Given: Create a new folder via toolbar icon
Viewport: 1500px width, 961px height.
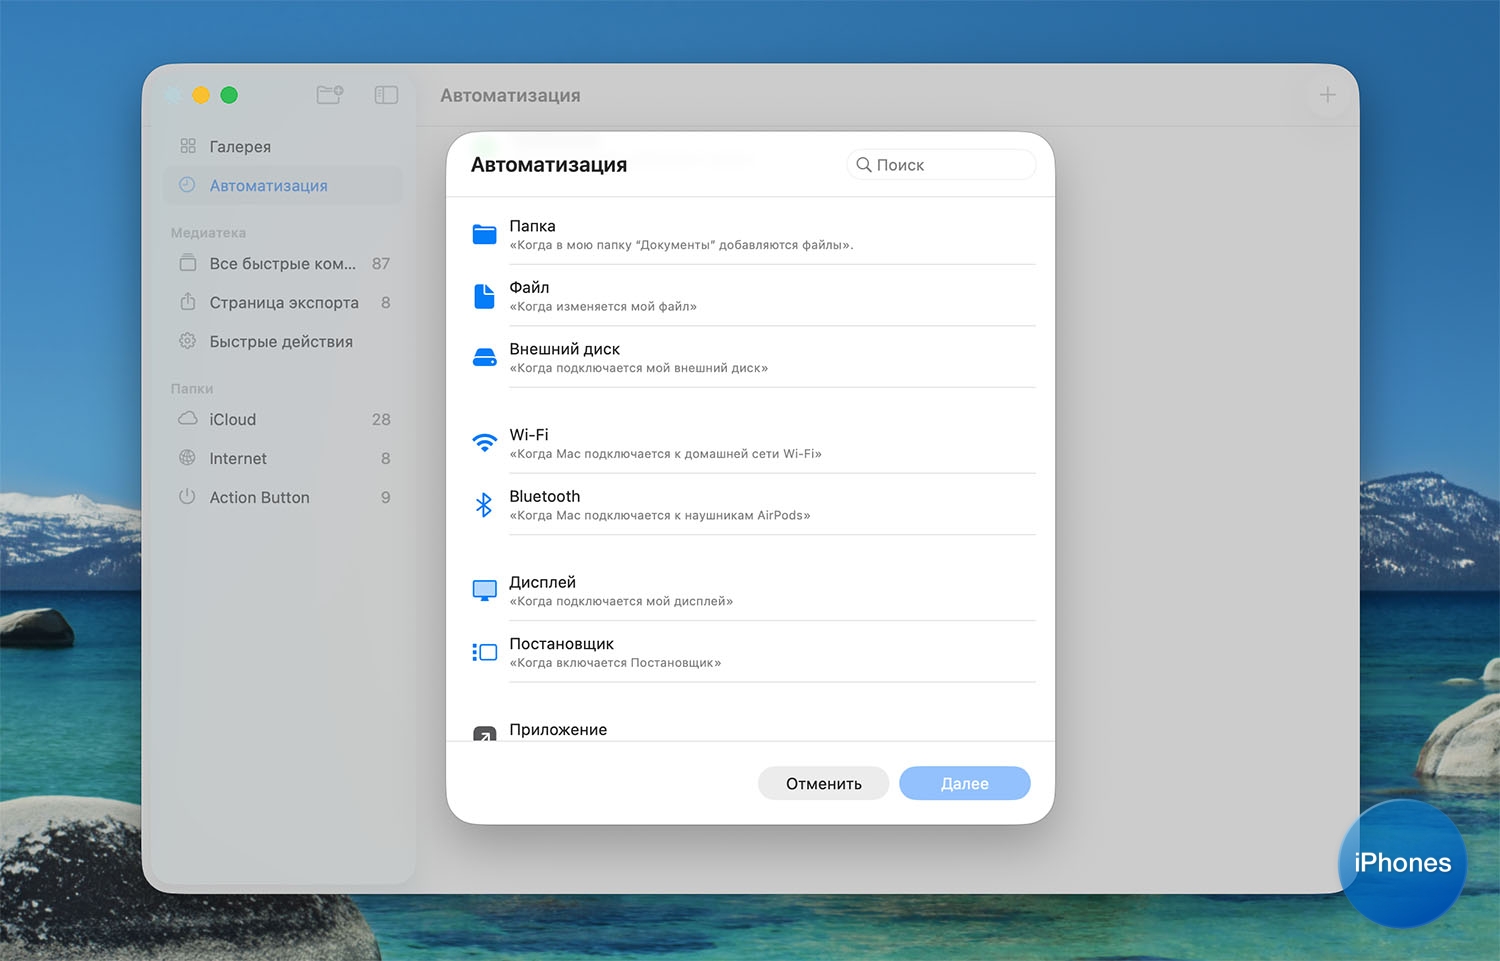Looking at the screenshot, I should point(329,95).
